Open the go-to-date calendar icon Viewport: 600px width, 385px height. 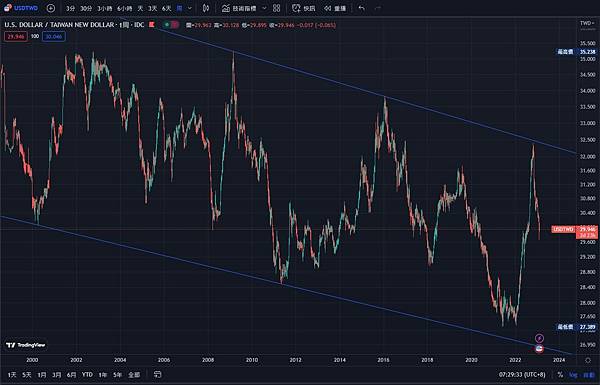coord(157,374)
